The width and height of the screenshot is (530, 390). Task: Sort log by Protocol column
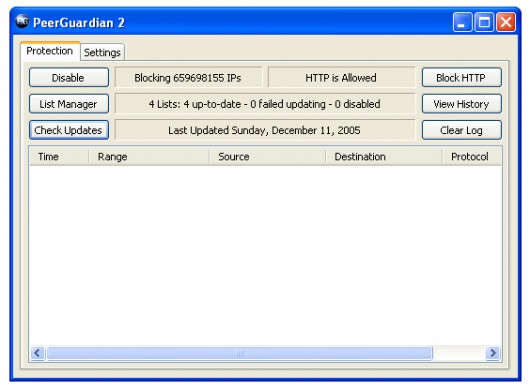click(x=472, y=156)
